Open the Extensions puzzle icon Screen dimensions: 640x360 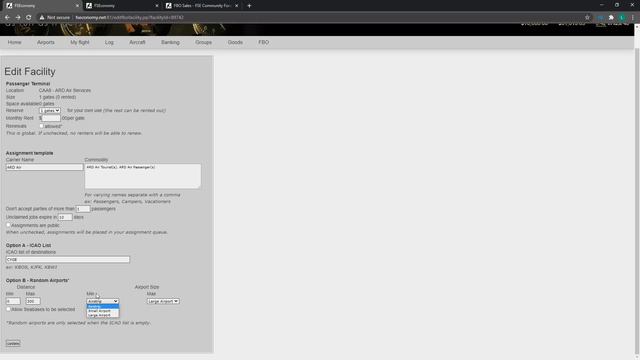[611, 18]
